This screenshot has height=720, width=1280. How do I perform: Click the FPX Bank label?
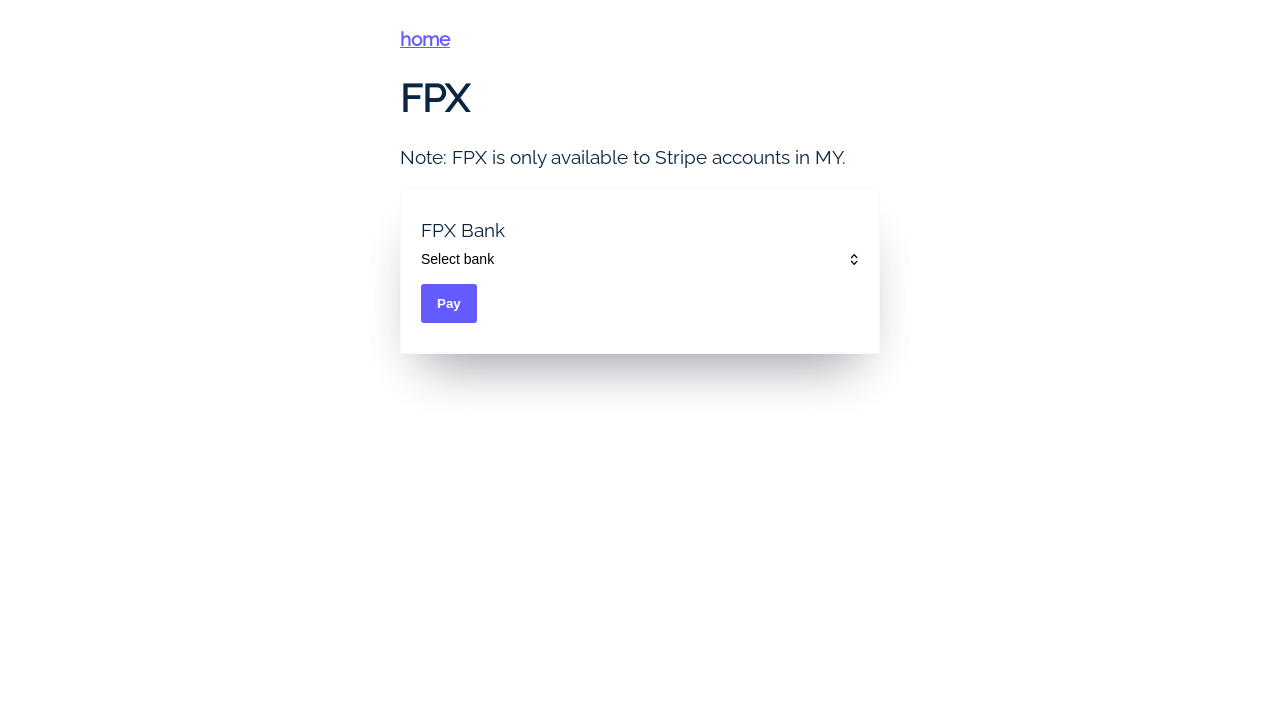462,231
